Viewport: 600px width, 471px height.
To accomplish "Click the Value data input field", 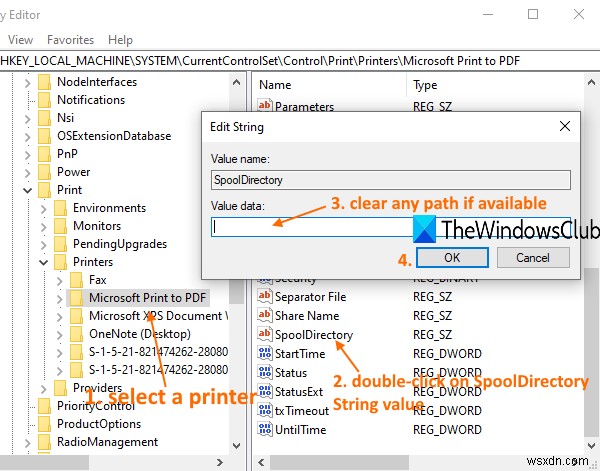I will click(390, 227).
